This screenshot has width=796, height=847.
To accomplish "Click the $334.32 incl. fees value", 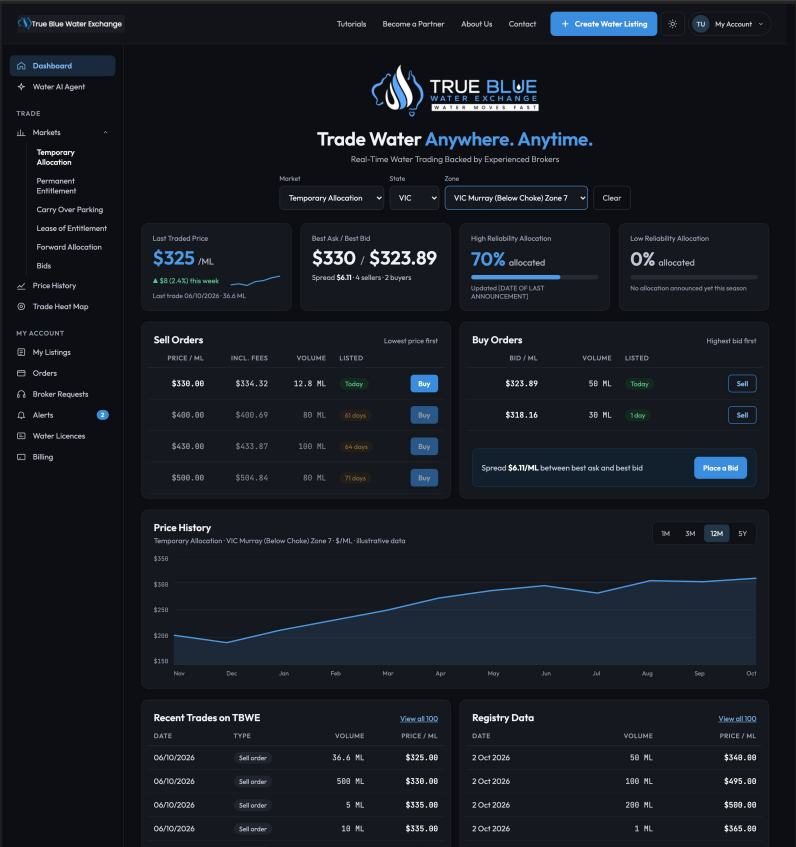I will 252,384.
